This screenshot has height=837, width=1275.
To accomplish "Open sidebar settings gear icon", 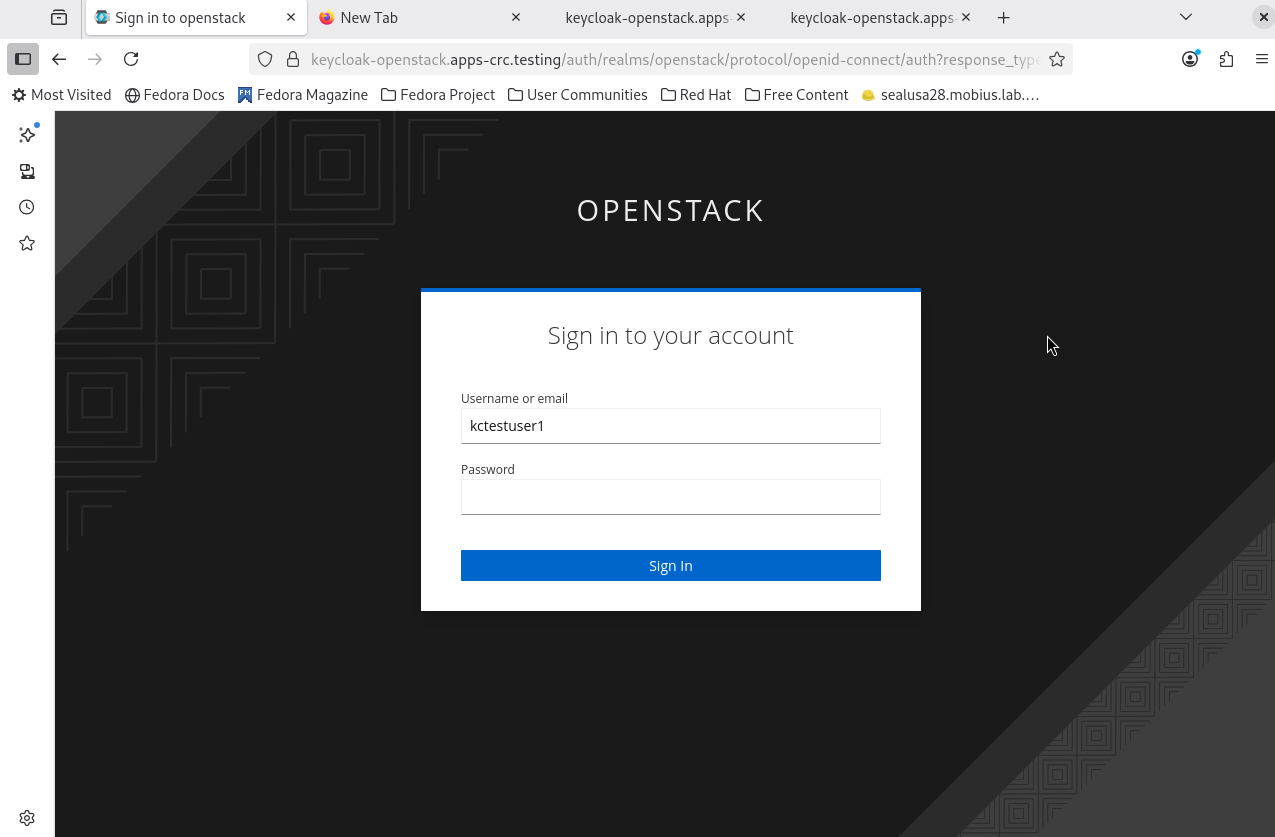I will coord(27,818).
